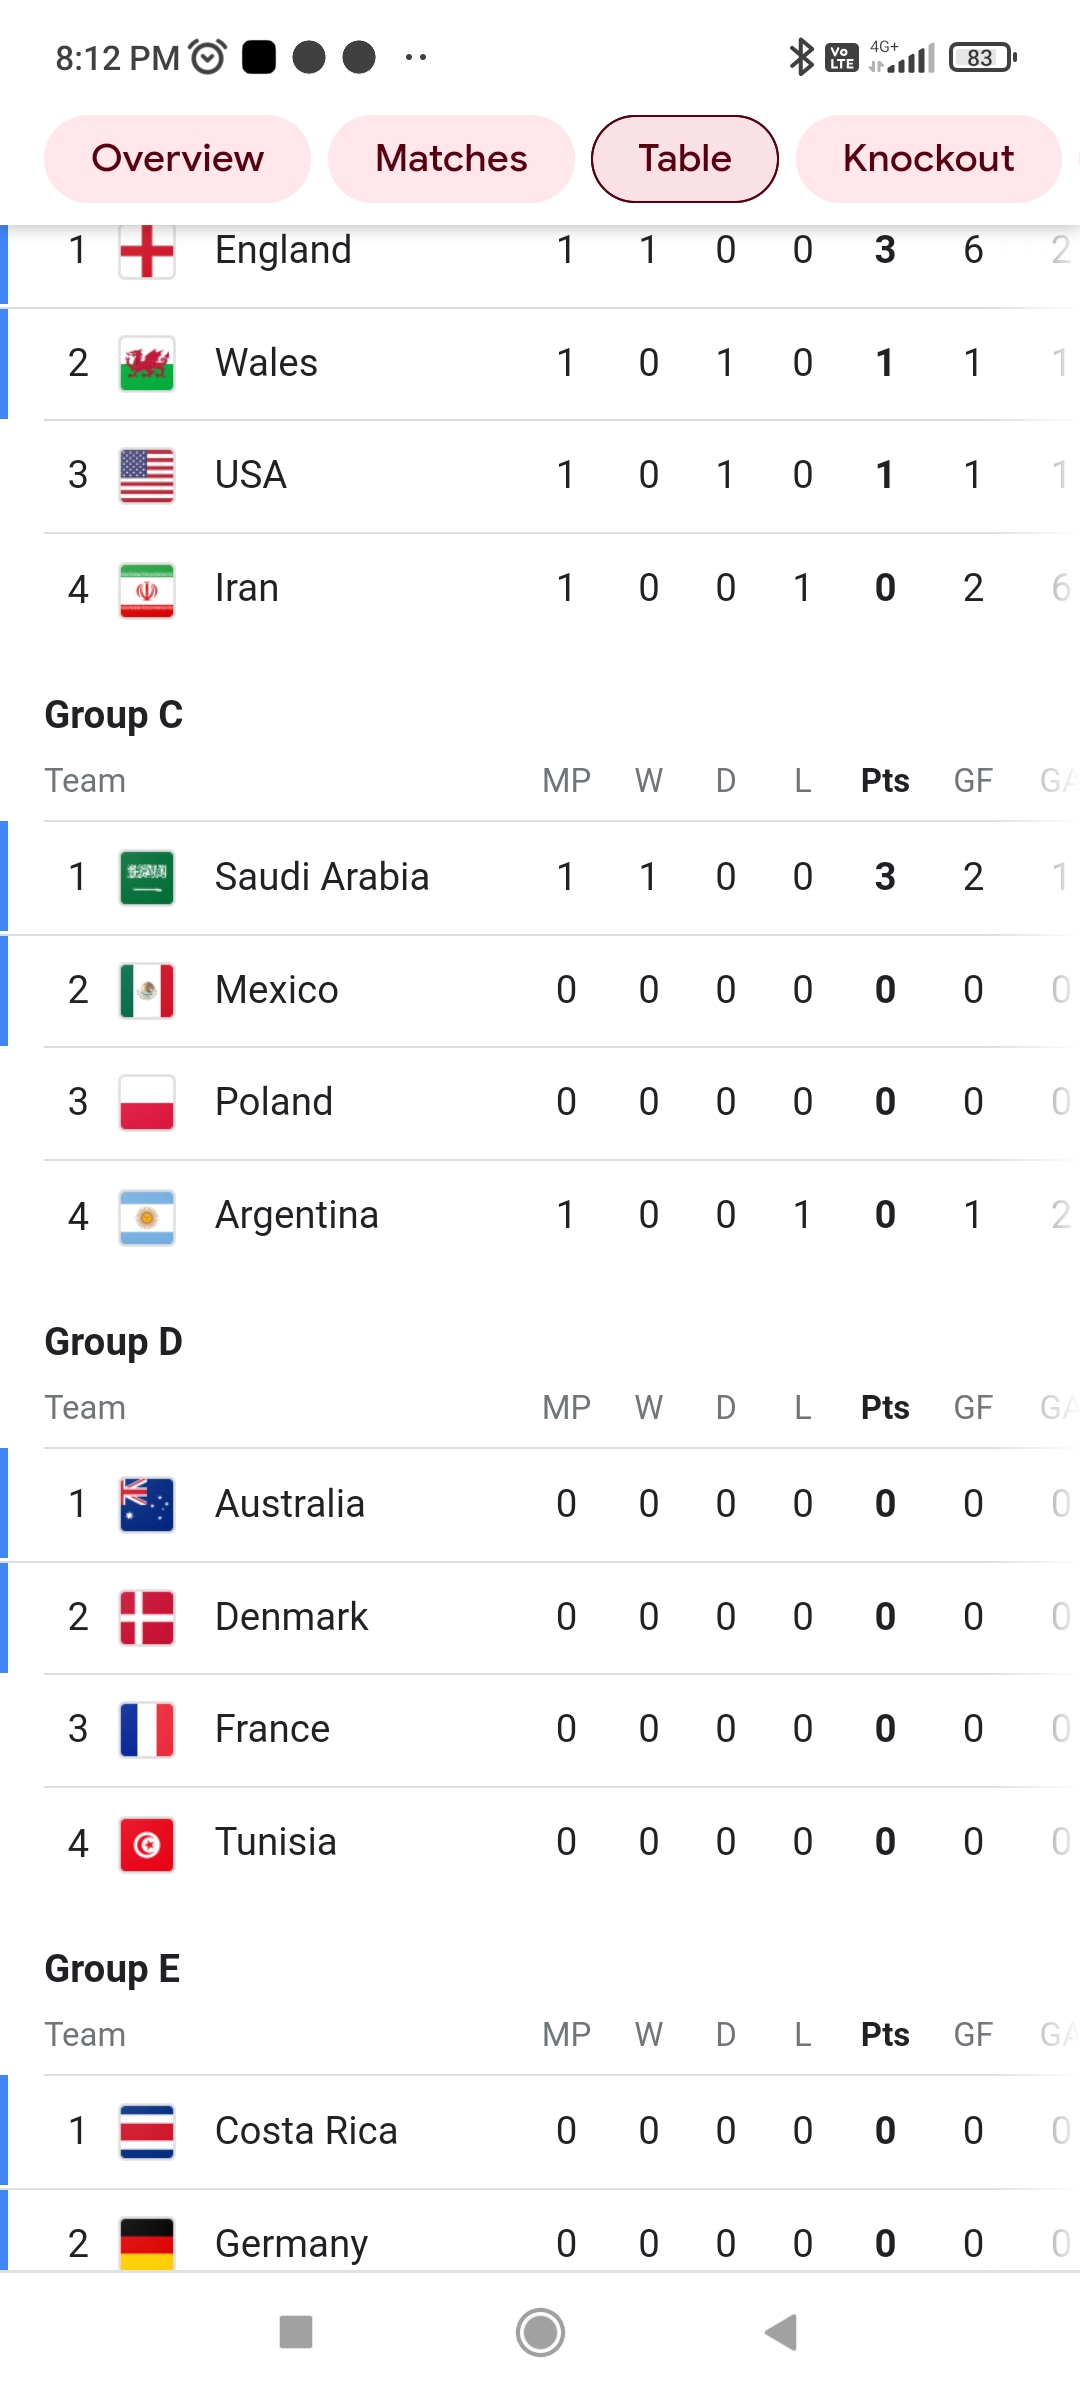Tap the Germany team name

pyautogui.click(x=292, y=2244)
